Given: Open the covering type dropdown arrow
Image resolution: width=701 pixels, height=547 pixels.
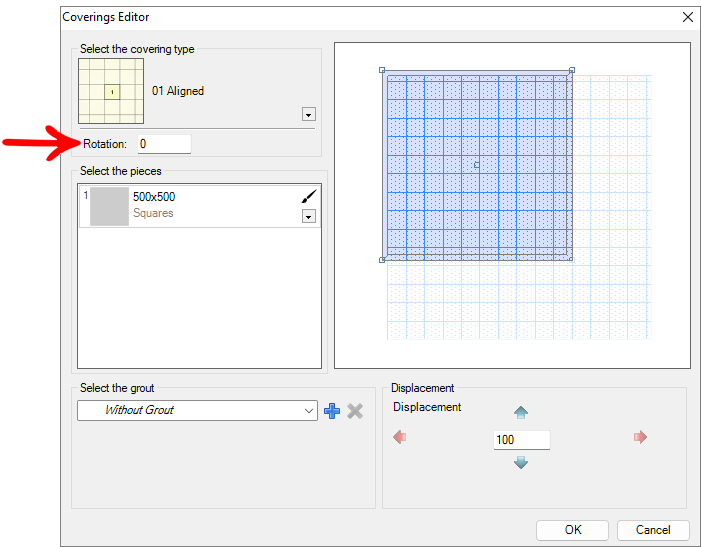Looking at the screenshot, I should coord(308,114).
